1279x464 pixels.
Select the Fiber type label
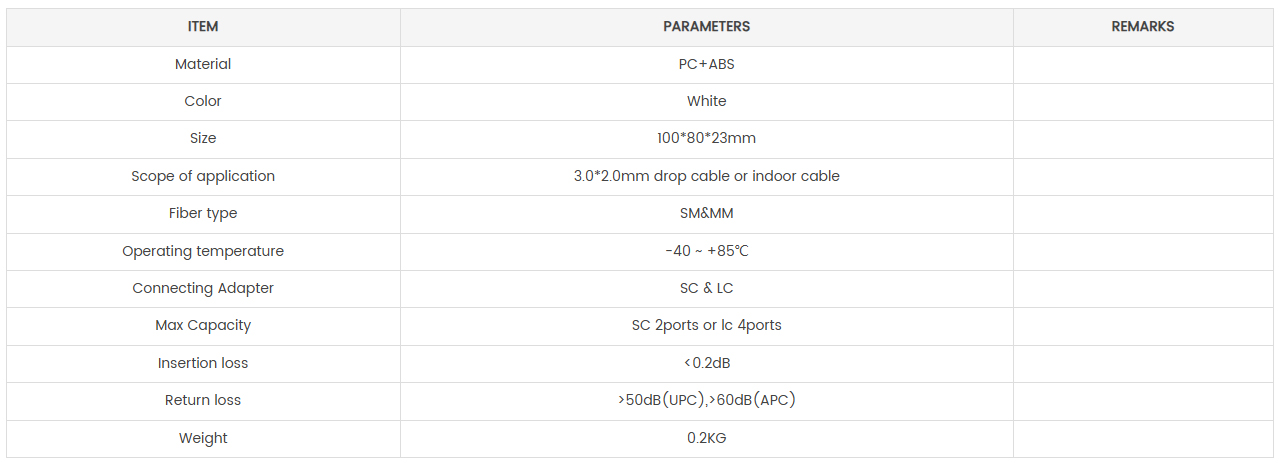tap(203, 213)
